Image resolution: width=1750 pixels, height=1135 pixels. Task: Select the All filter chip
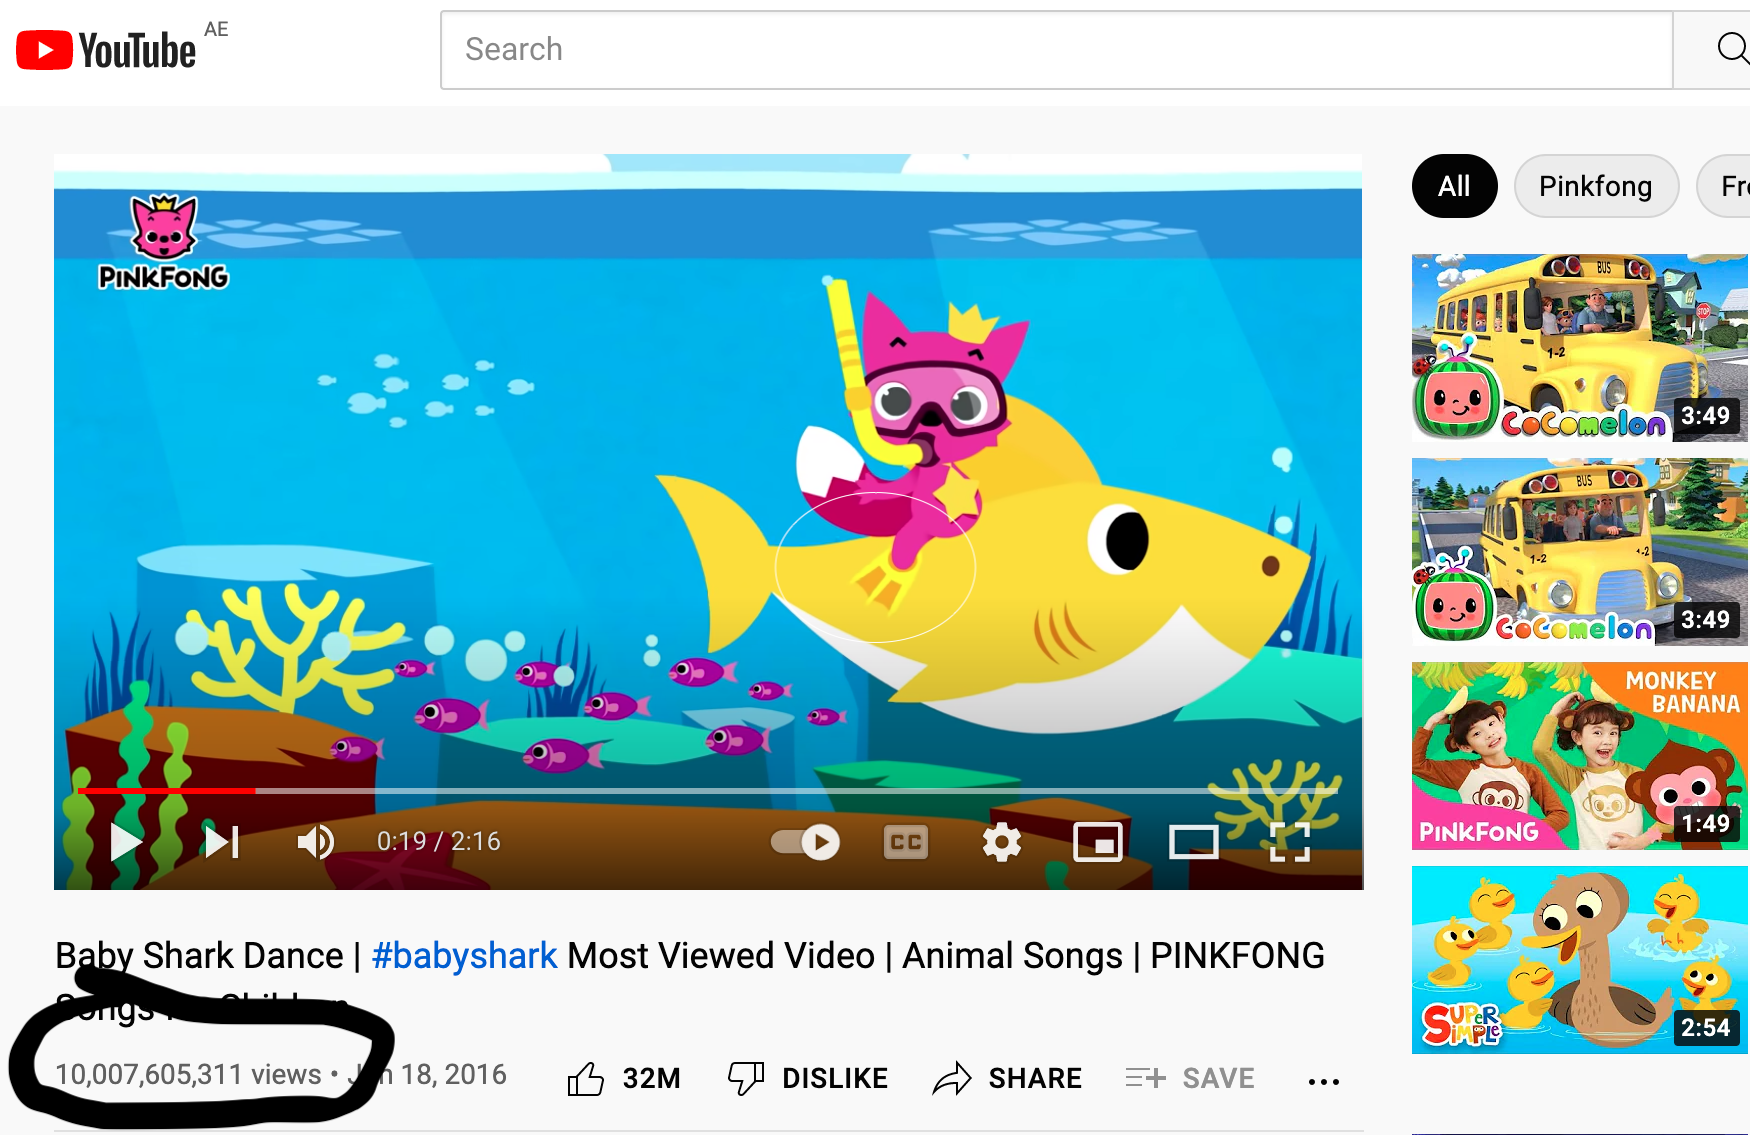click(x=1454, y=186)
